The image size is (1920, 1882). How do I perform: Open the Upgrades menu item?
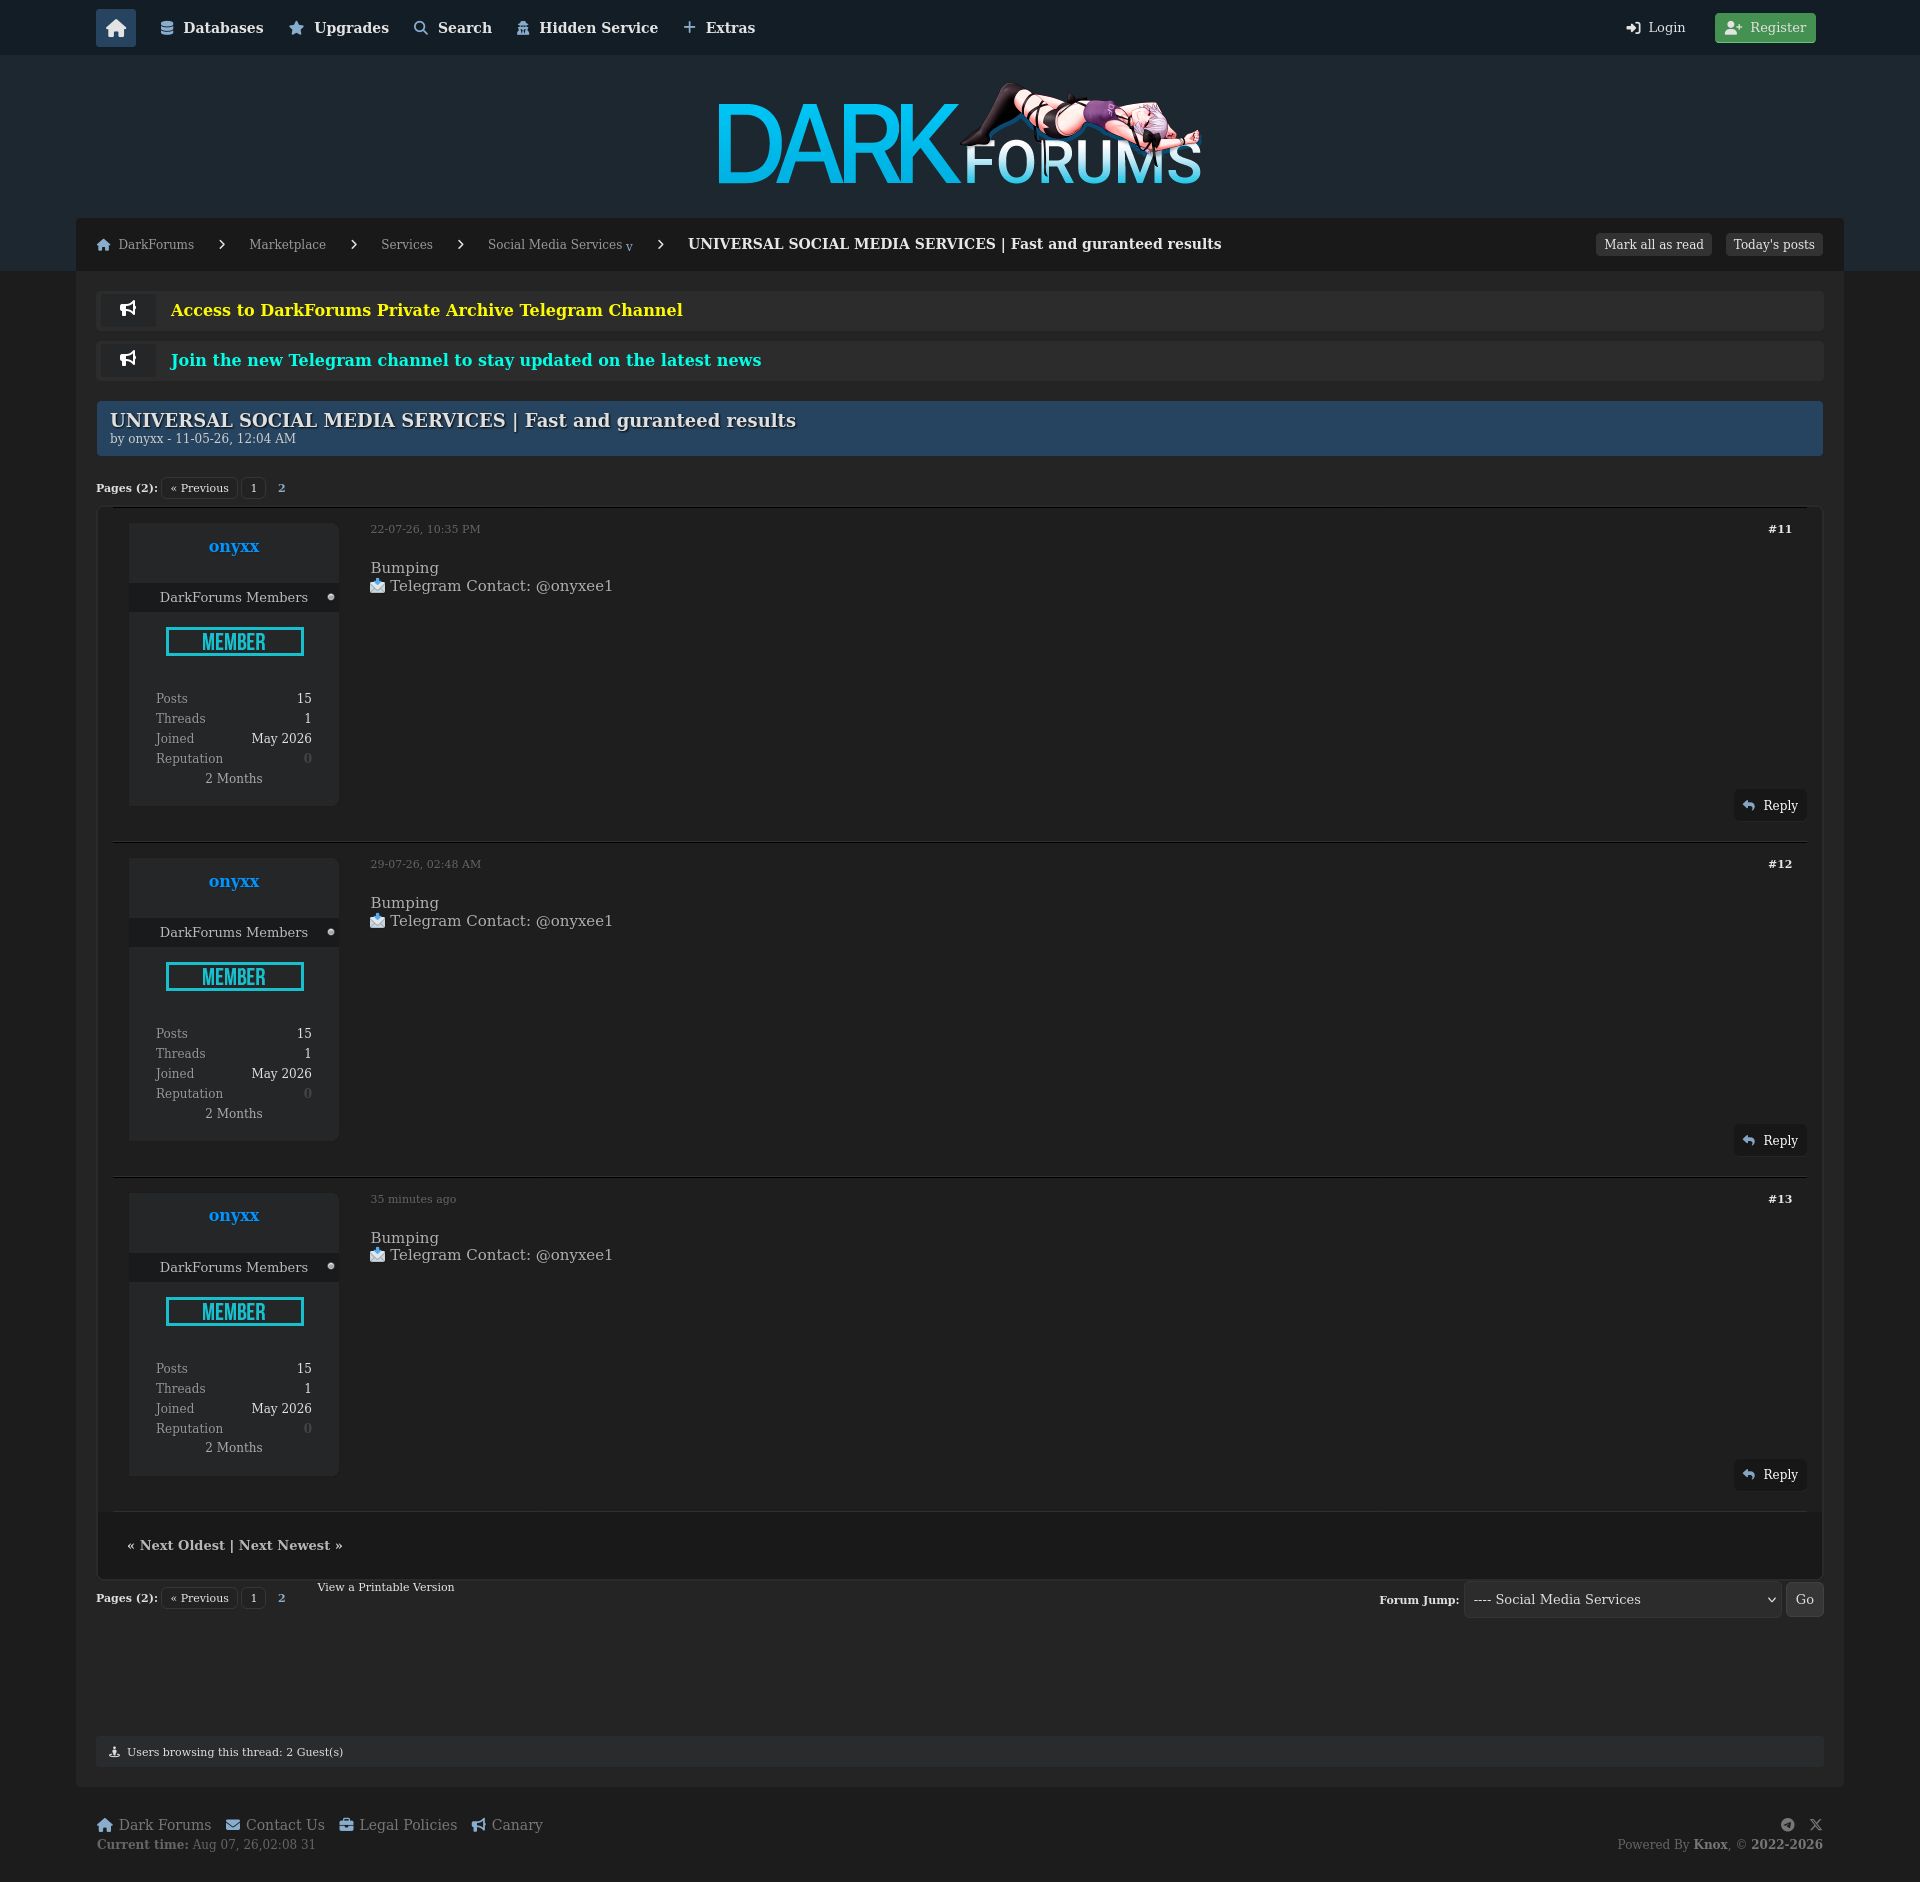point(339,28)
